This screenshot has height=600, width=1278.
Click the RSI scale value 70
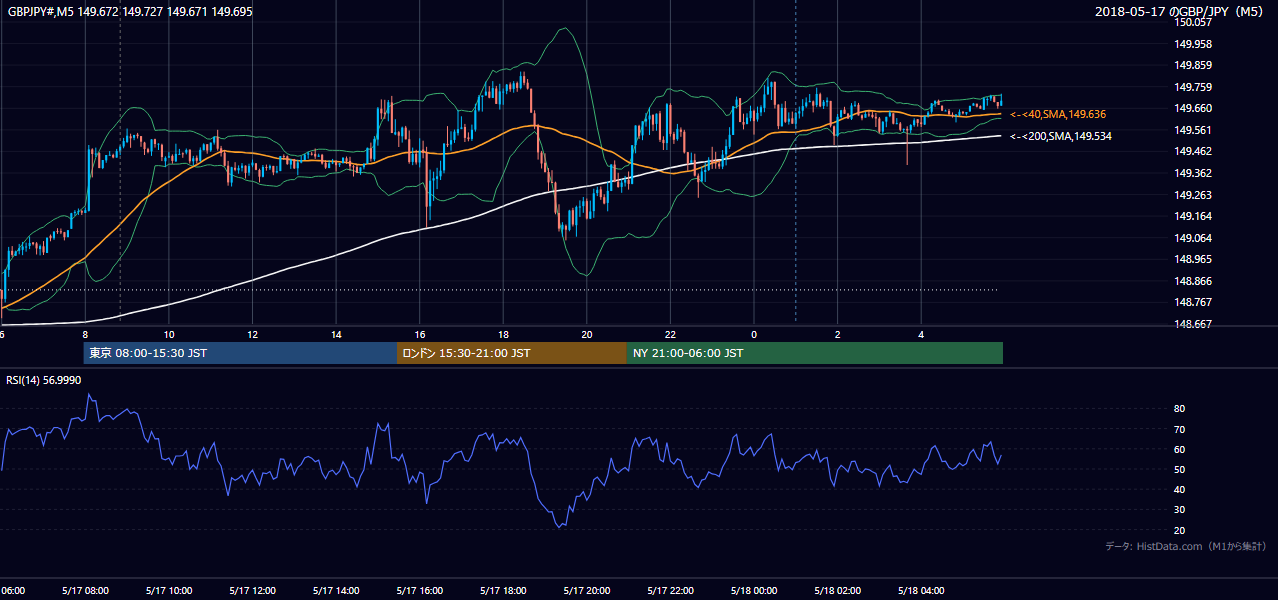click(1180, 429)
